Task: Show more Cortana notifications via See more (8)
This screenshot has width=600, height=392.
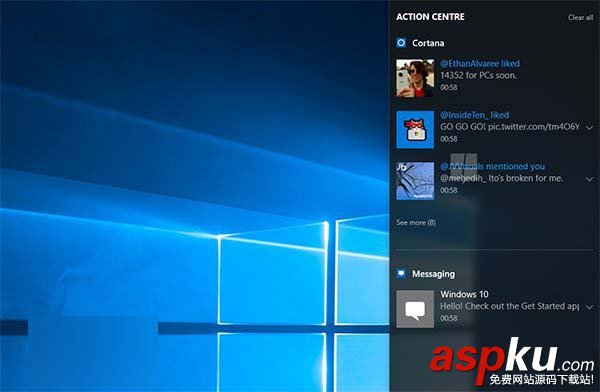Action: point(416,222)
